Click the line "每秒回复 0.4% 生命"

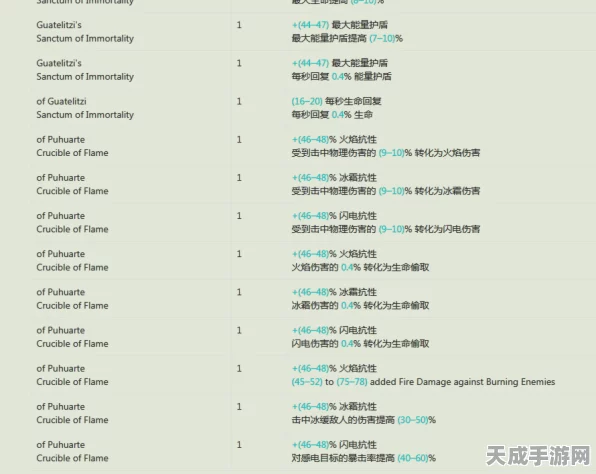click(x=332, y=115)
